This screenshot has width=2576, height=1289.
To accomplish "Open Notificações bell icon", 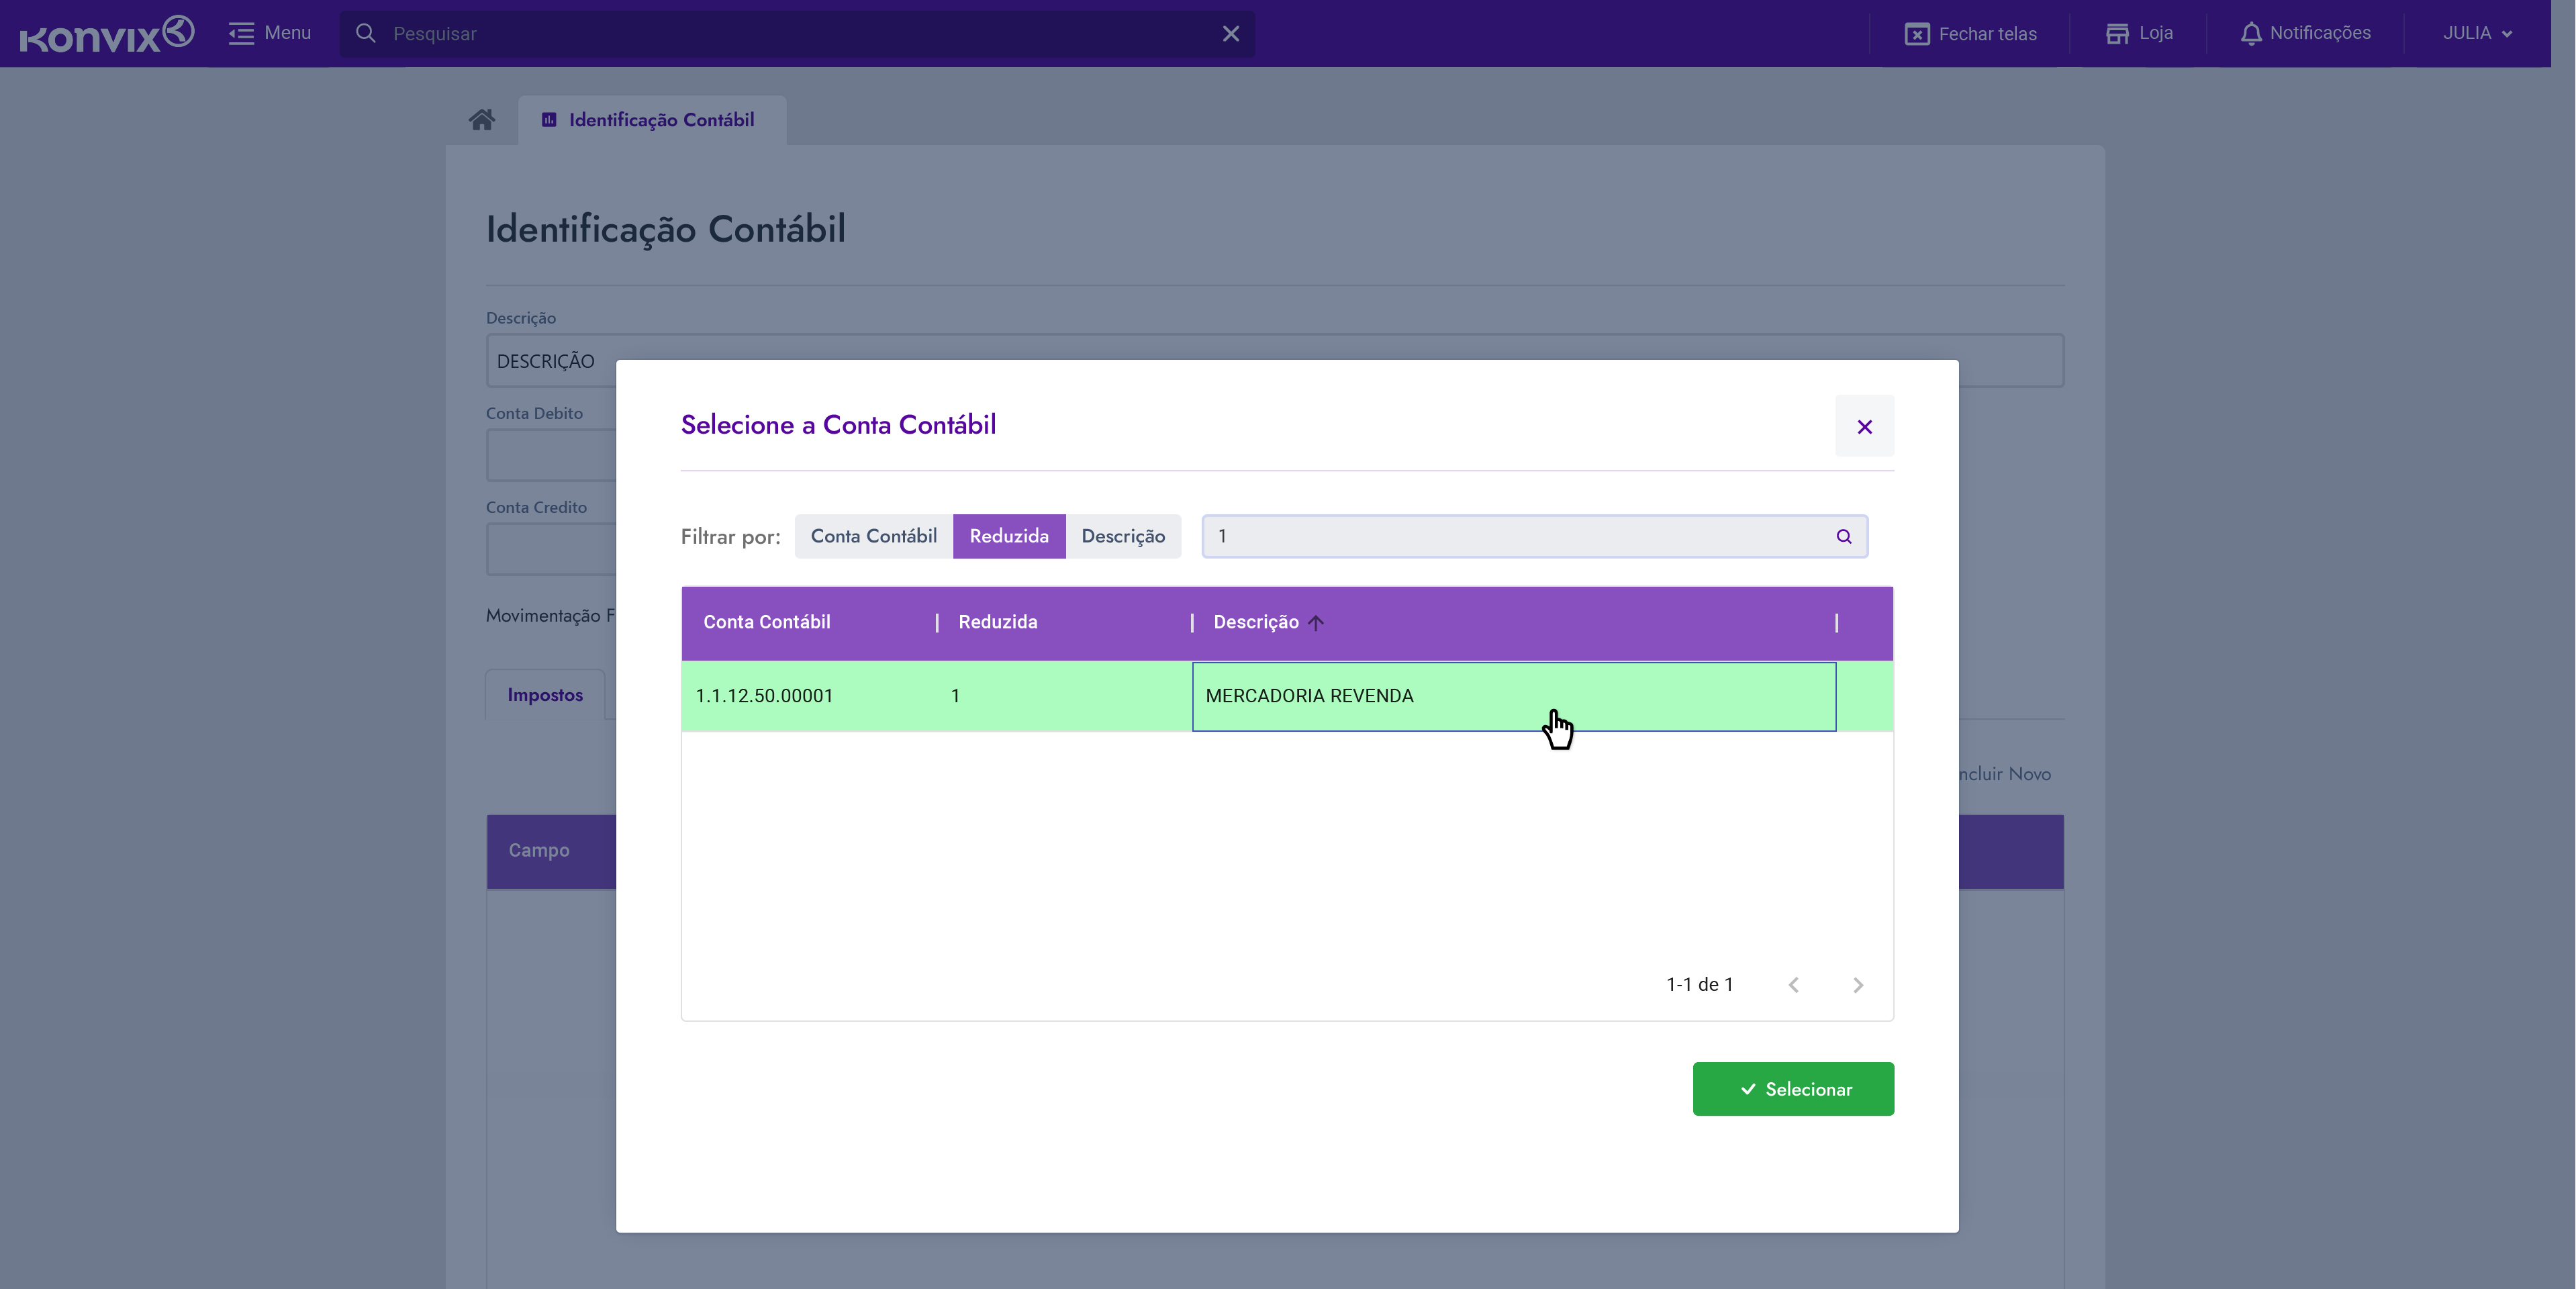I will (x=2250, y=34).
